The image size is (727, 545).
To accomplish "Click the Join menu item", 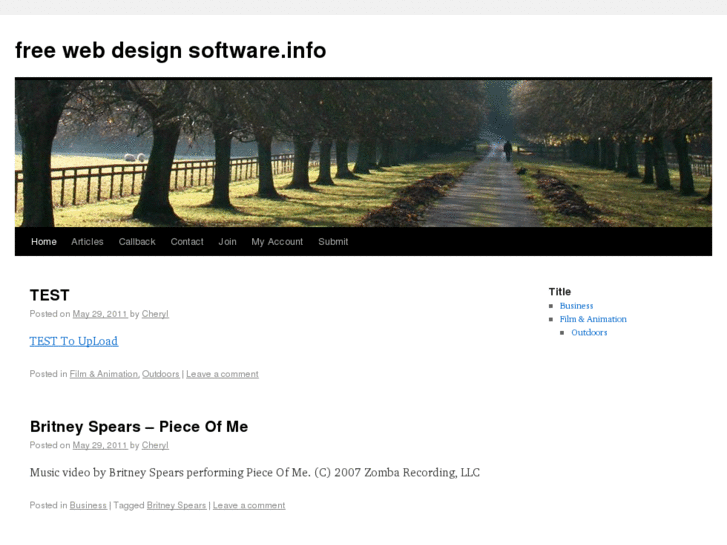I will (228, 242).
